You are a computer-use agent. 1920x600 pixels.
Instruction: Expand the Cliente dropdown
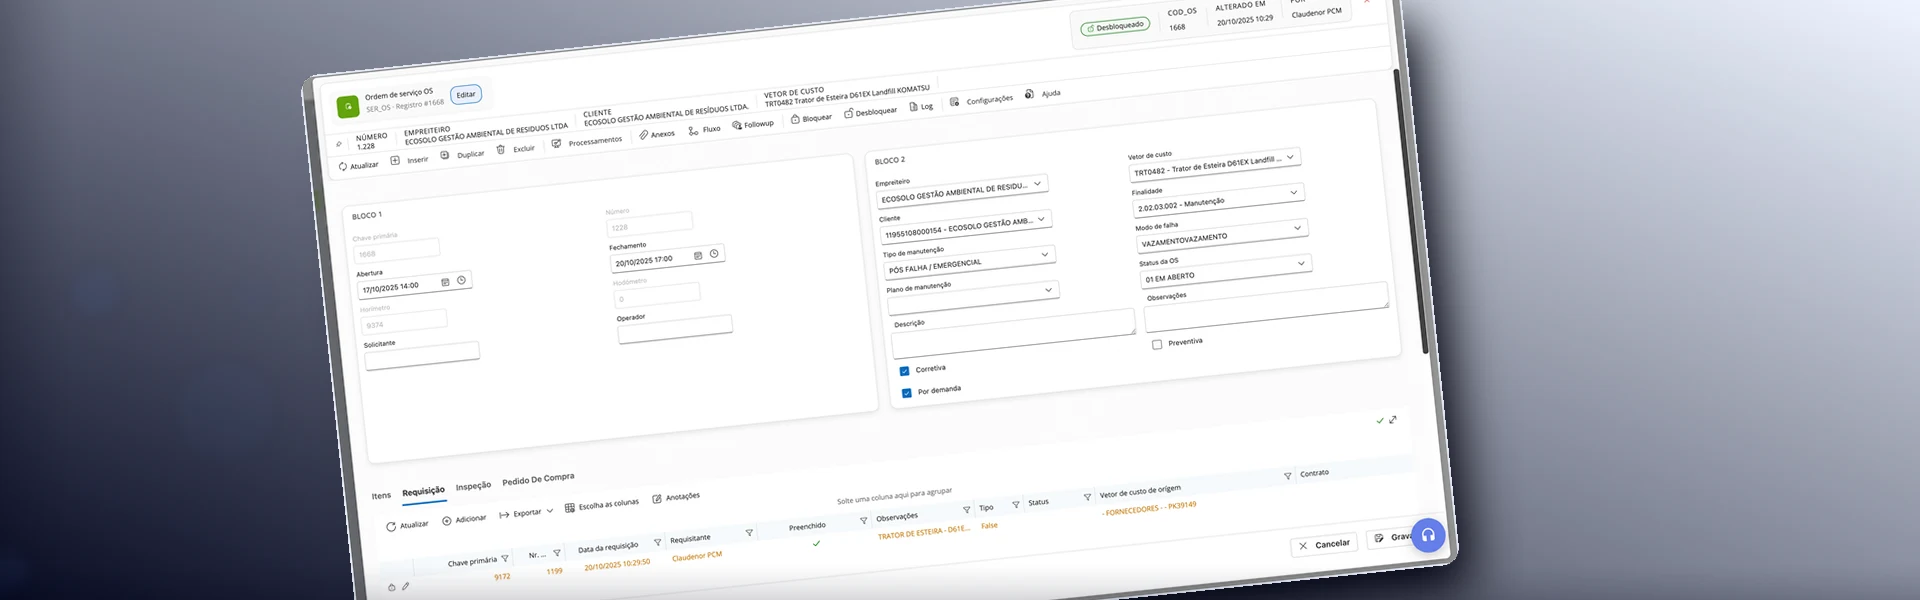[1041, 219]
